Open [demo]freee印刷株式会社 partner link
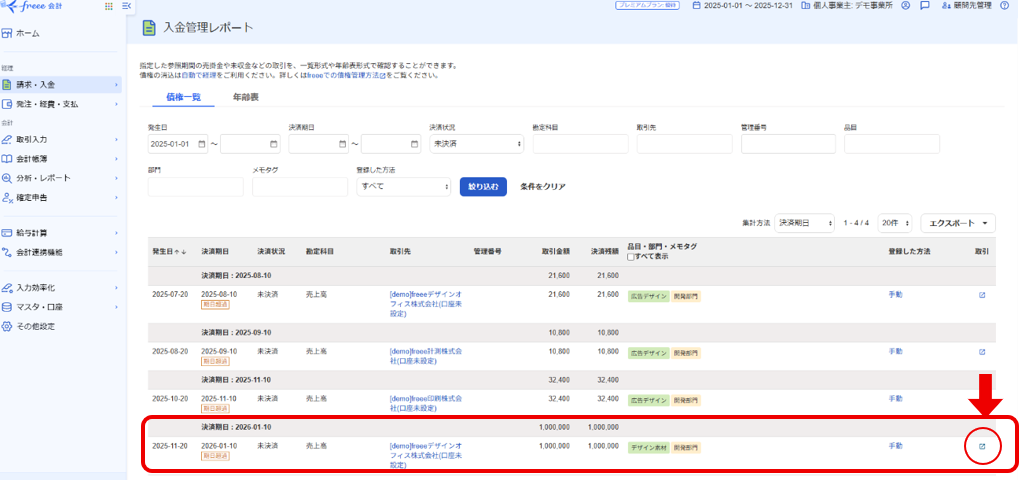The height and width of the screenshot is (480, 1020). 426,403
